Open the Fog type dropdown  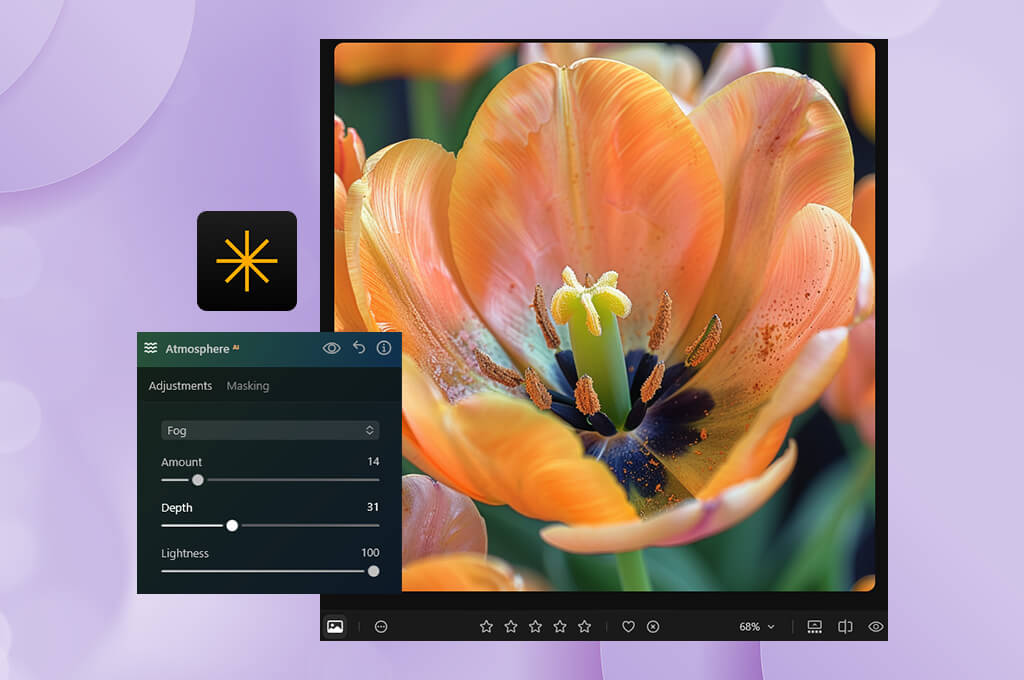tap(270, 430)
